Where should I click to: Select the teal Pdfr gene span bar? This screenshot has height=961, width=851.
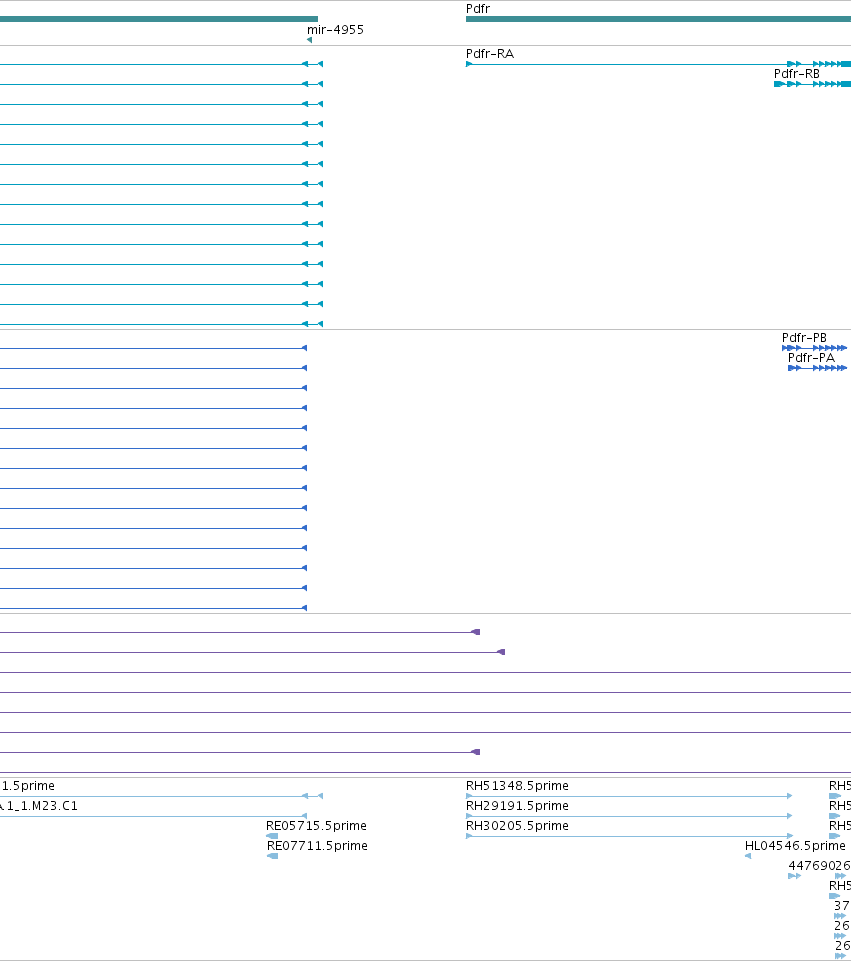click(659, 19)
